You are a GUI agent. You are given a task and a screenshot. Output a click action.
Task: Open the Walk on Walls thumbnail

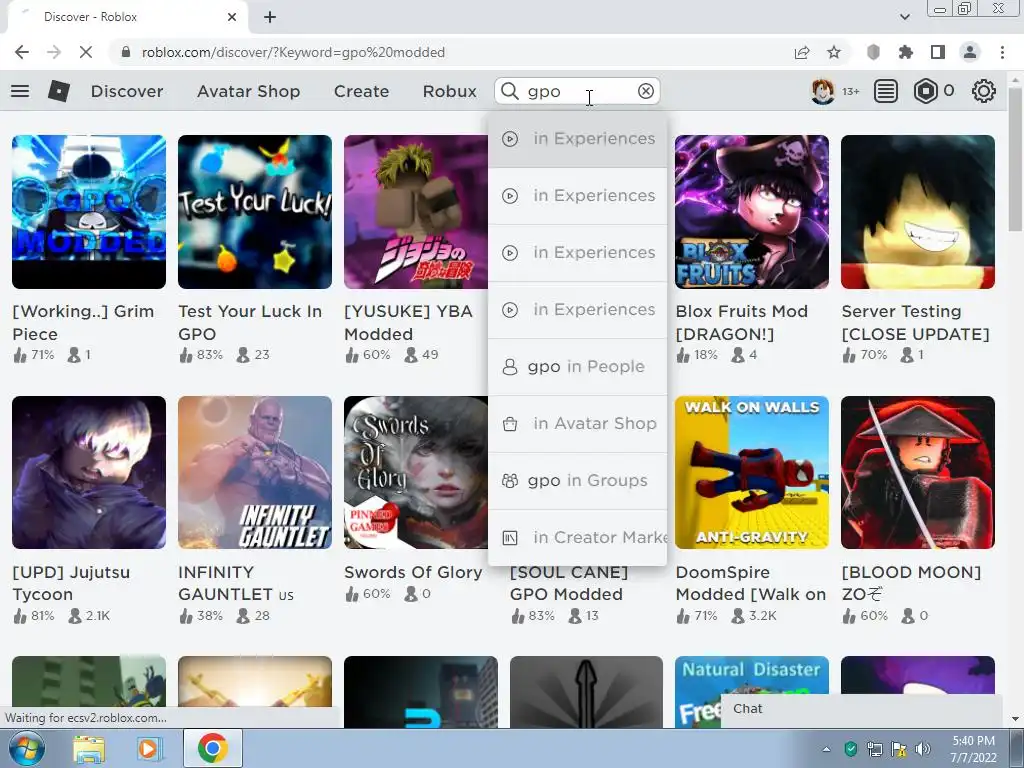[x=752, y=472]
